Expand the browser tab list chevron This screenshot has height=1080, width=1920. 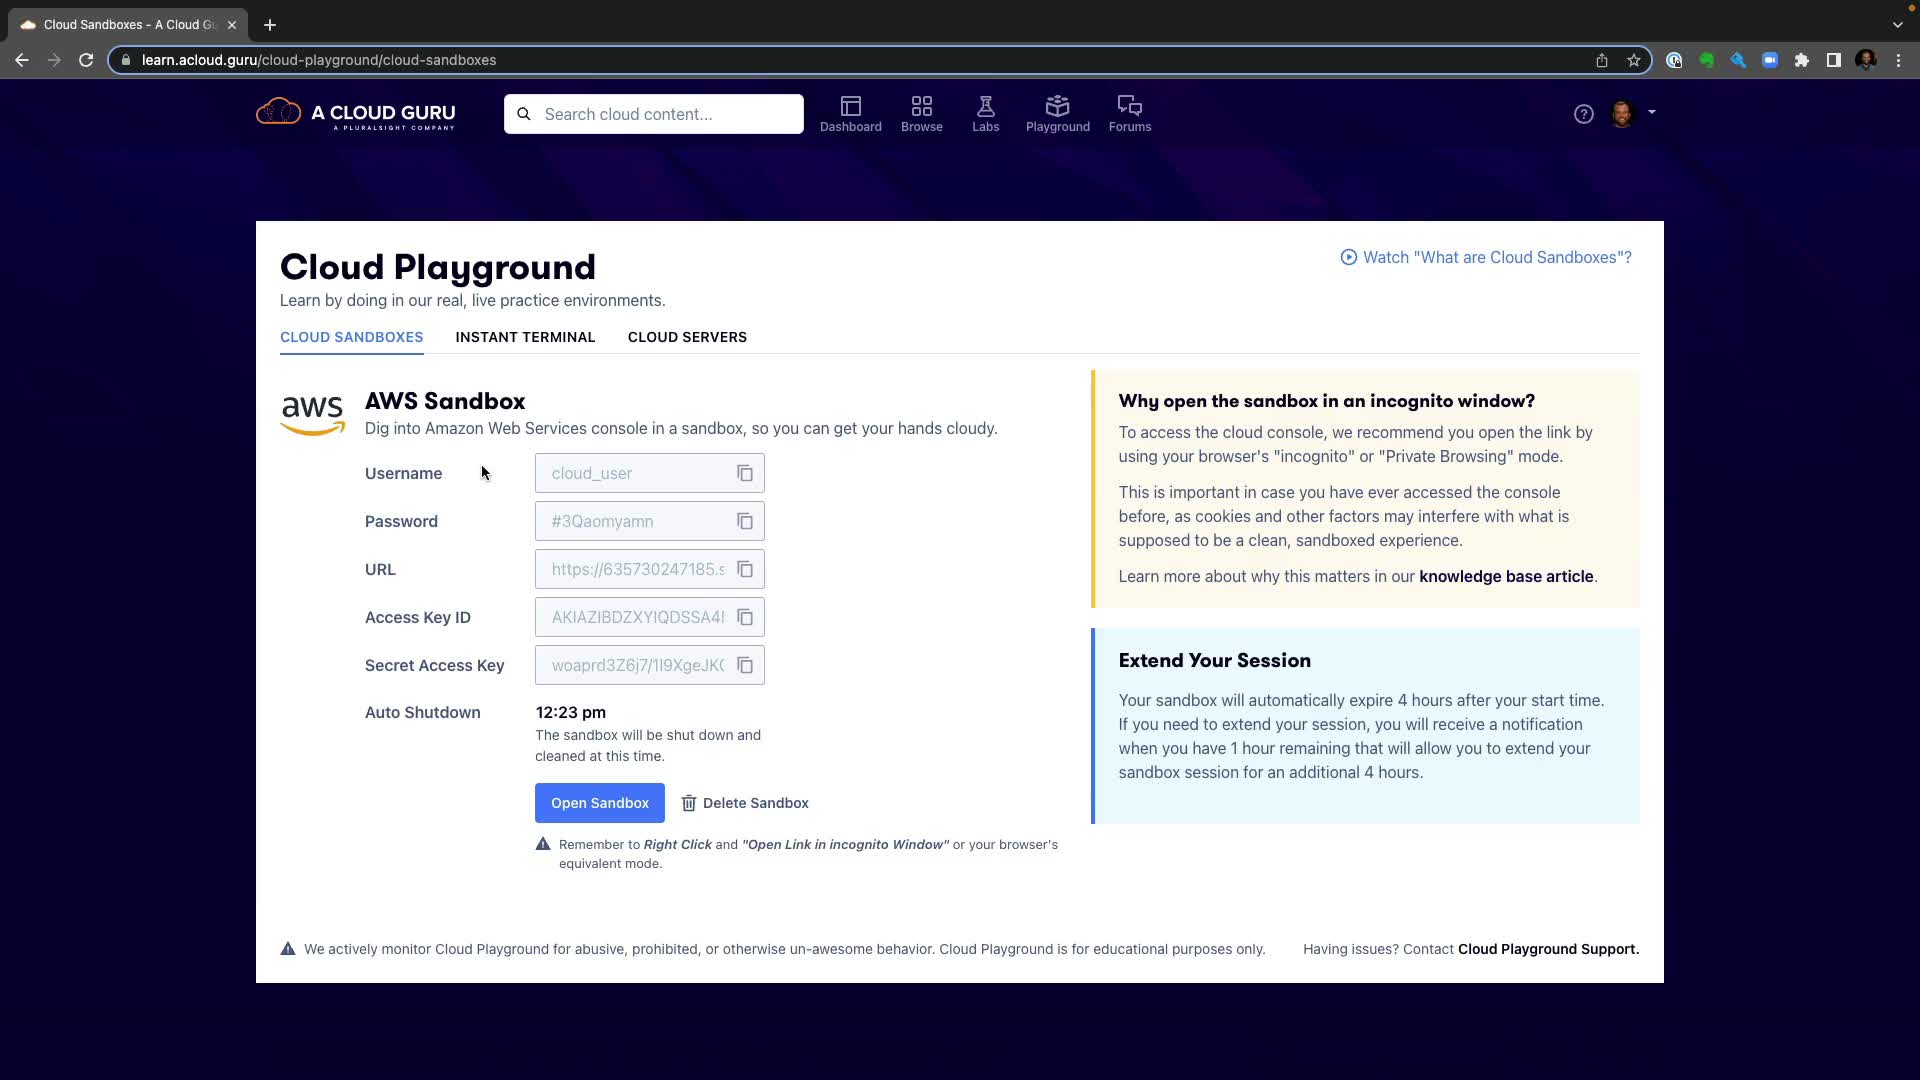[1897, 25]
